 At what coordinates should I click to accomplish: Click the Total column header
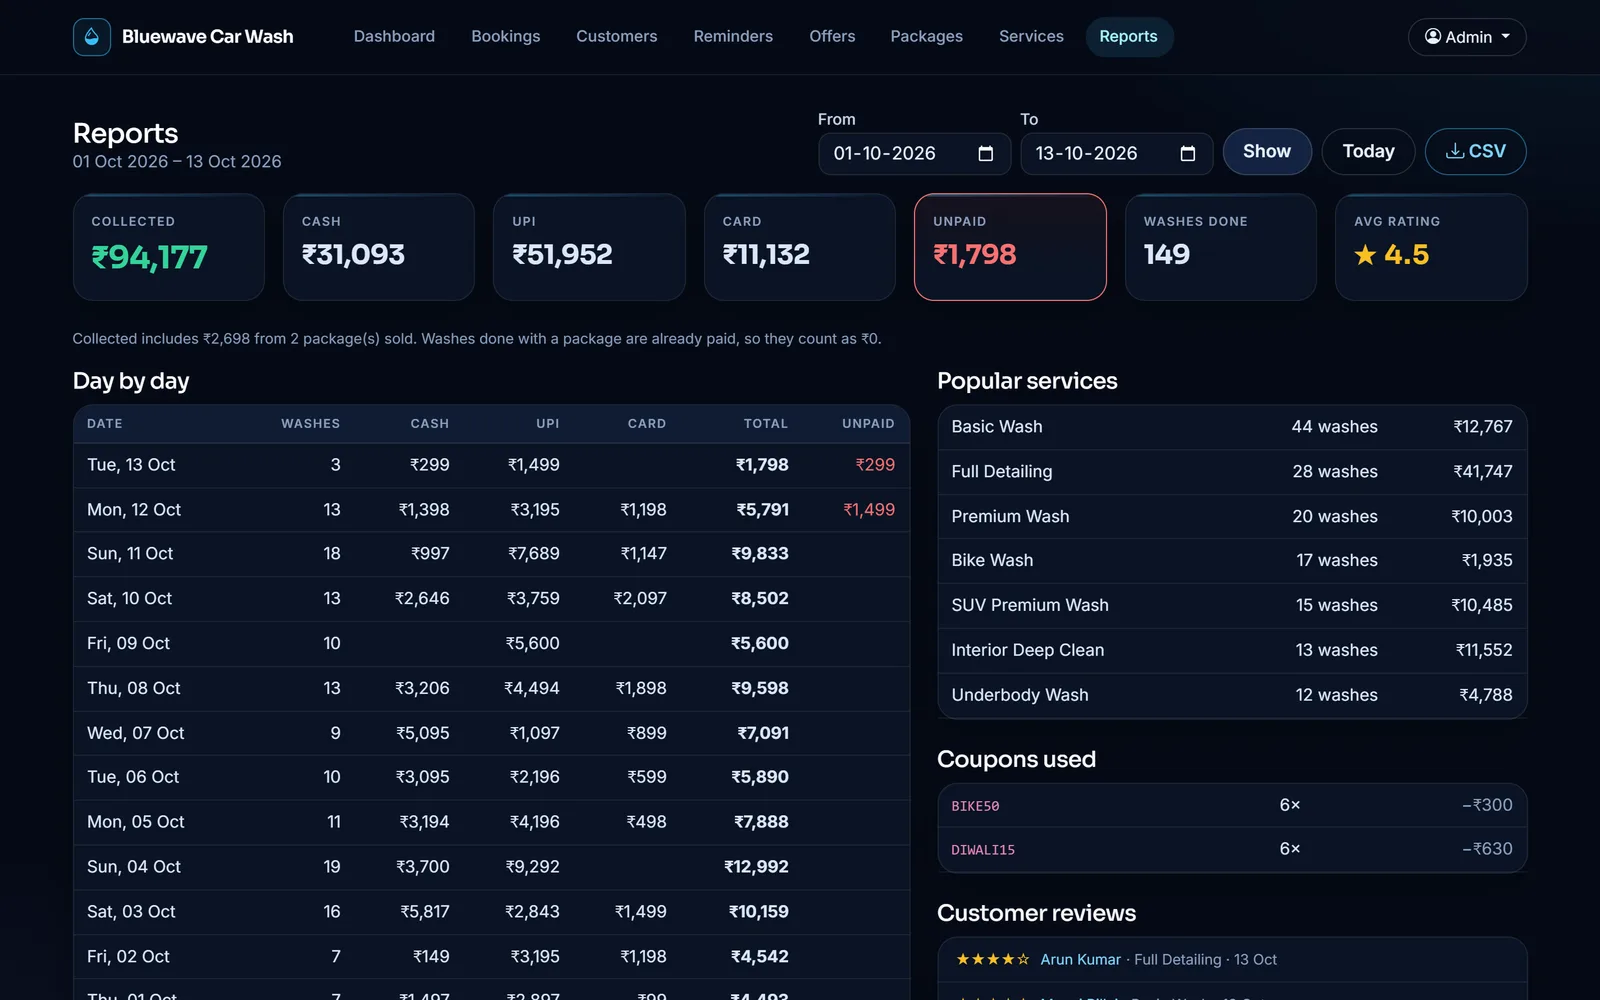[x=766, y=424]
